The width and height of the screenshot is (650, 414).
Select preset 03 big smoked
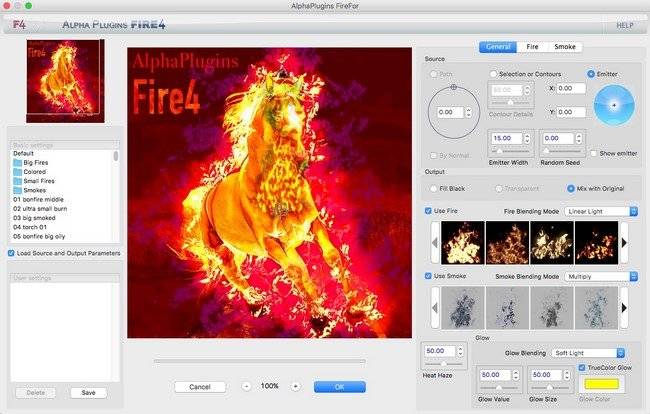pyautogui.click(x=34, y=218)
